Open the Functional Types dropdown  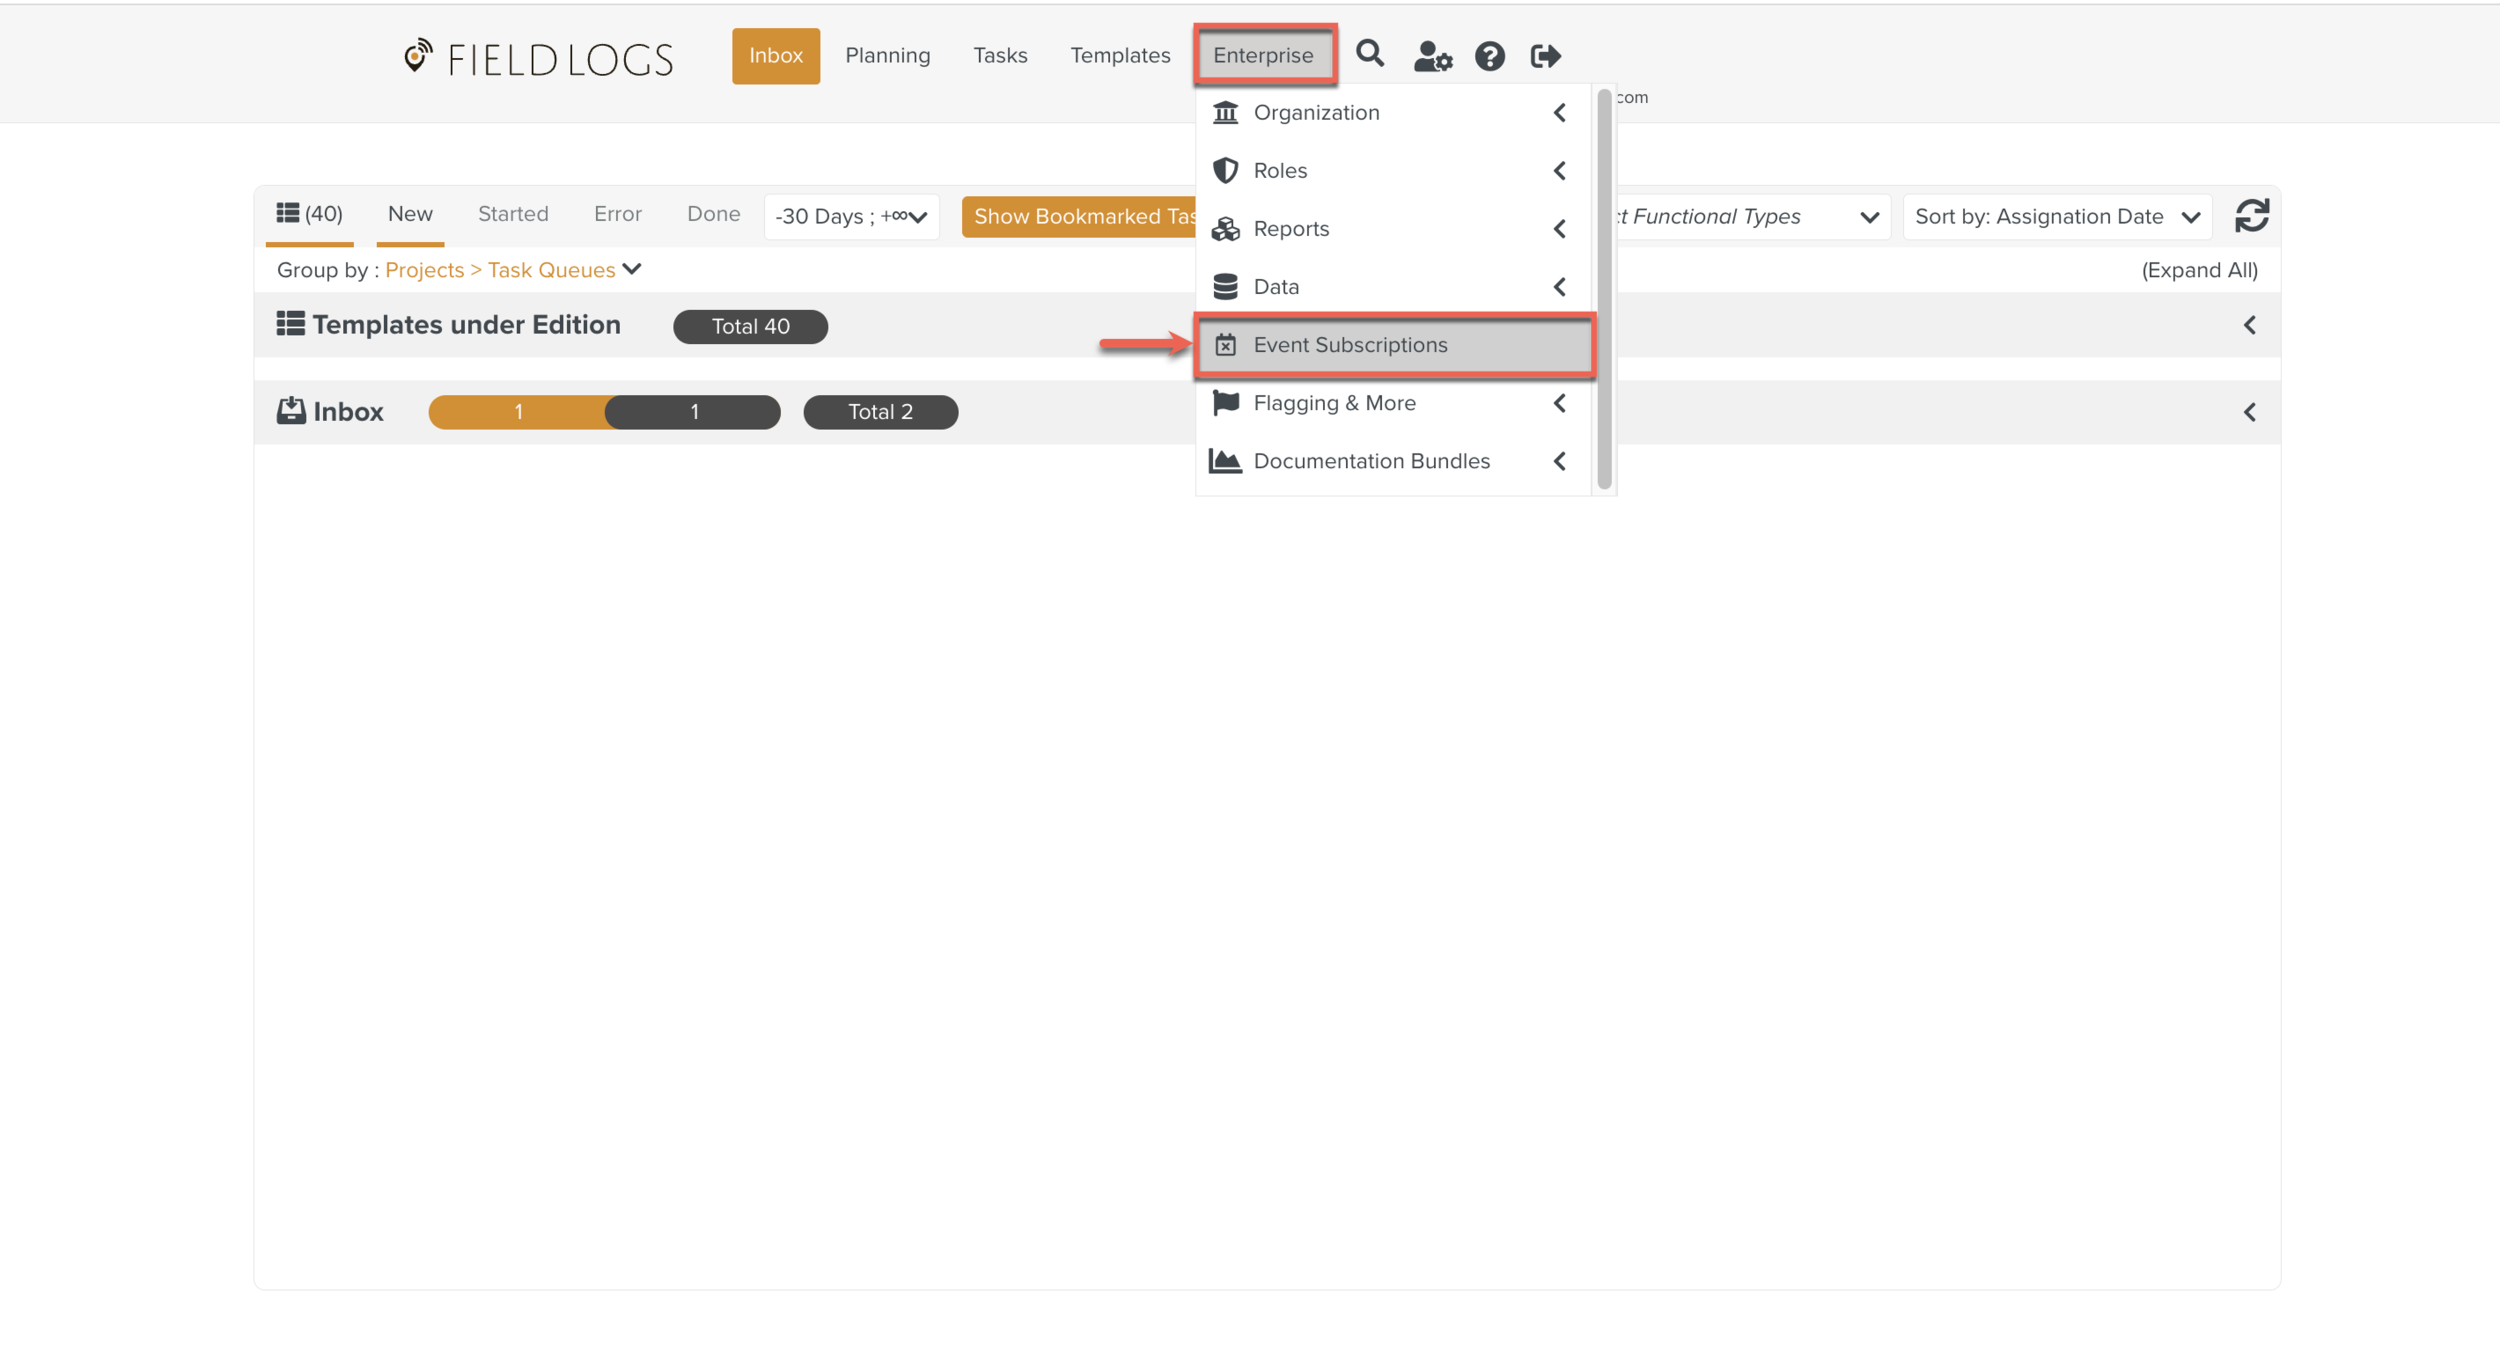click(x=1750, y=217)
